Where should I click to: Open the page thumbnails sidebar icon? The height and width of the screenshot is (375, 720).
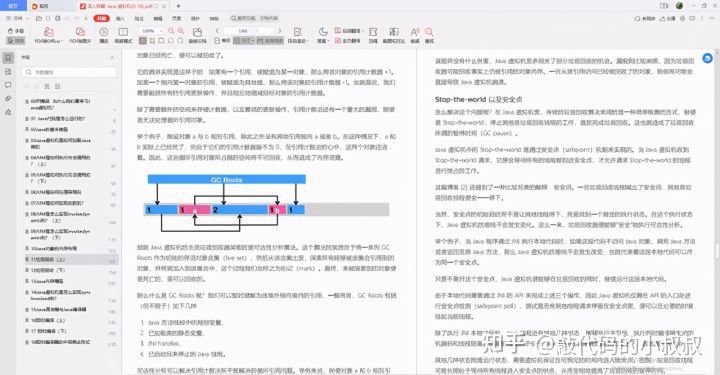tap(8, 72)
